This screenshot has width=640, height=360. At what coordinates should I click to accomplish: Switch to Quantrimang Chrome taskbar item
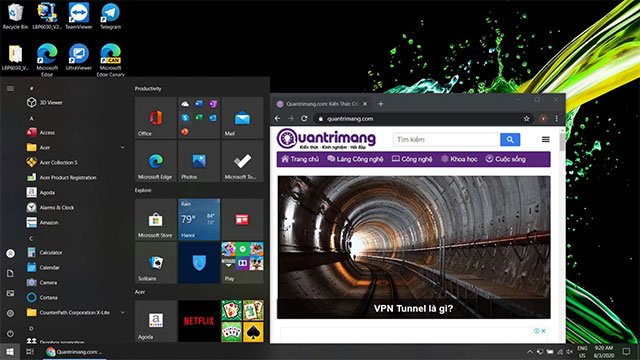74,351
